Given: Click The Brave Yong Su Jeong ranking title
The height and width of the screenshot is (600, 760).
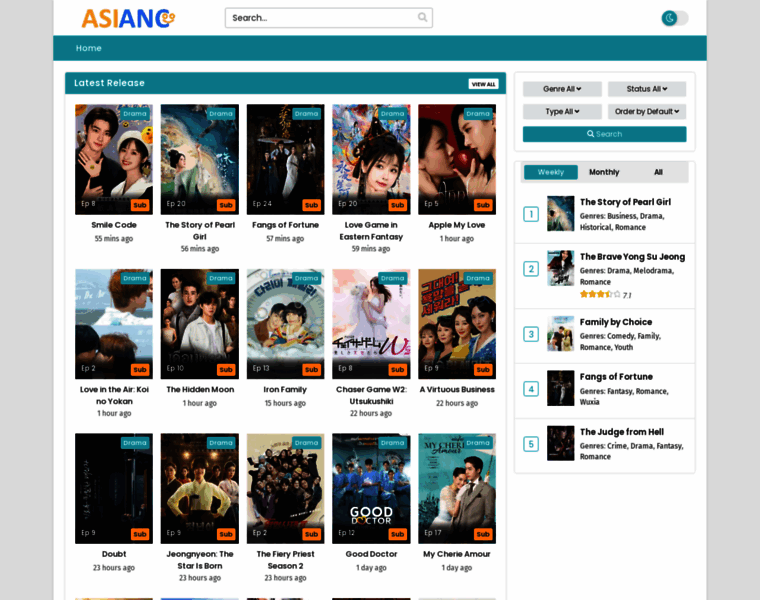Looking at the screenshot, I should click(x=633, y=257).
